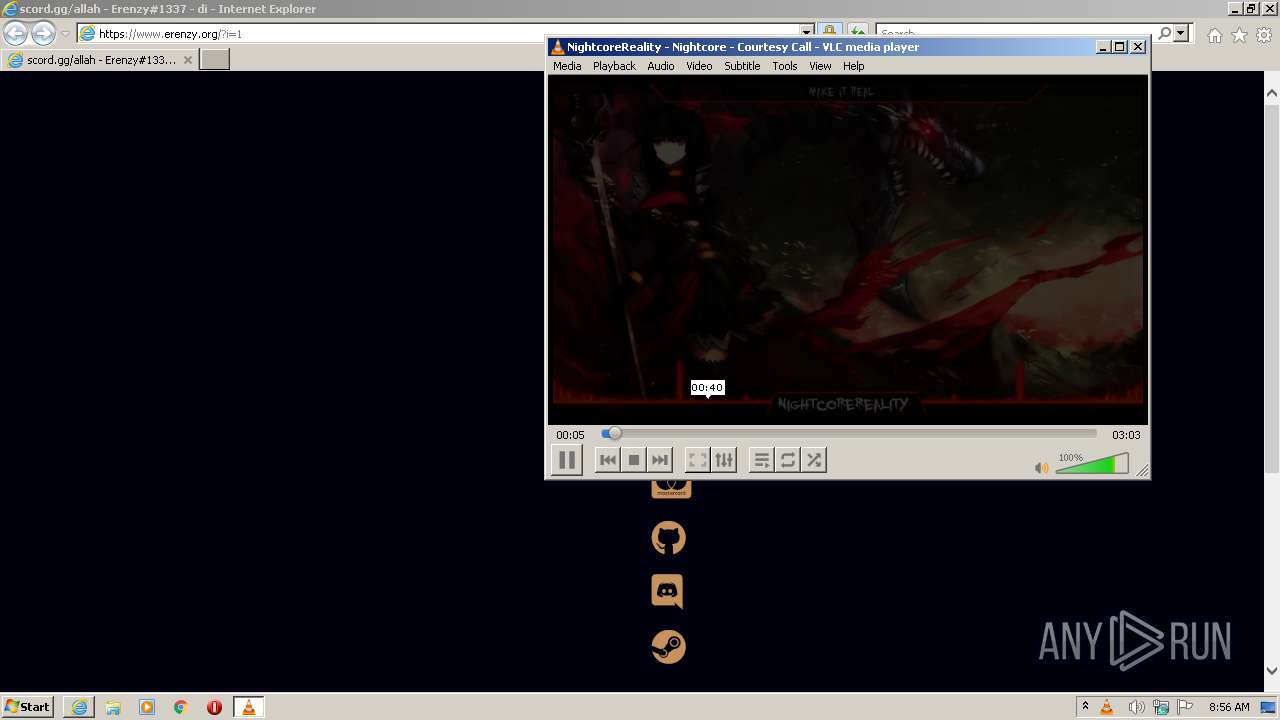Open a new IE tab
The width and height of the screenshot is (1280, 720).
[215, 60]
